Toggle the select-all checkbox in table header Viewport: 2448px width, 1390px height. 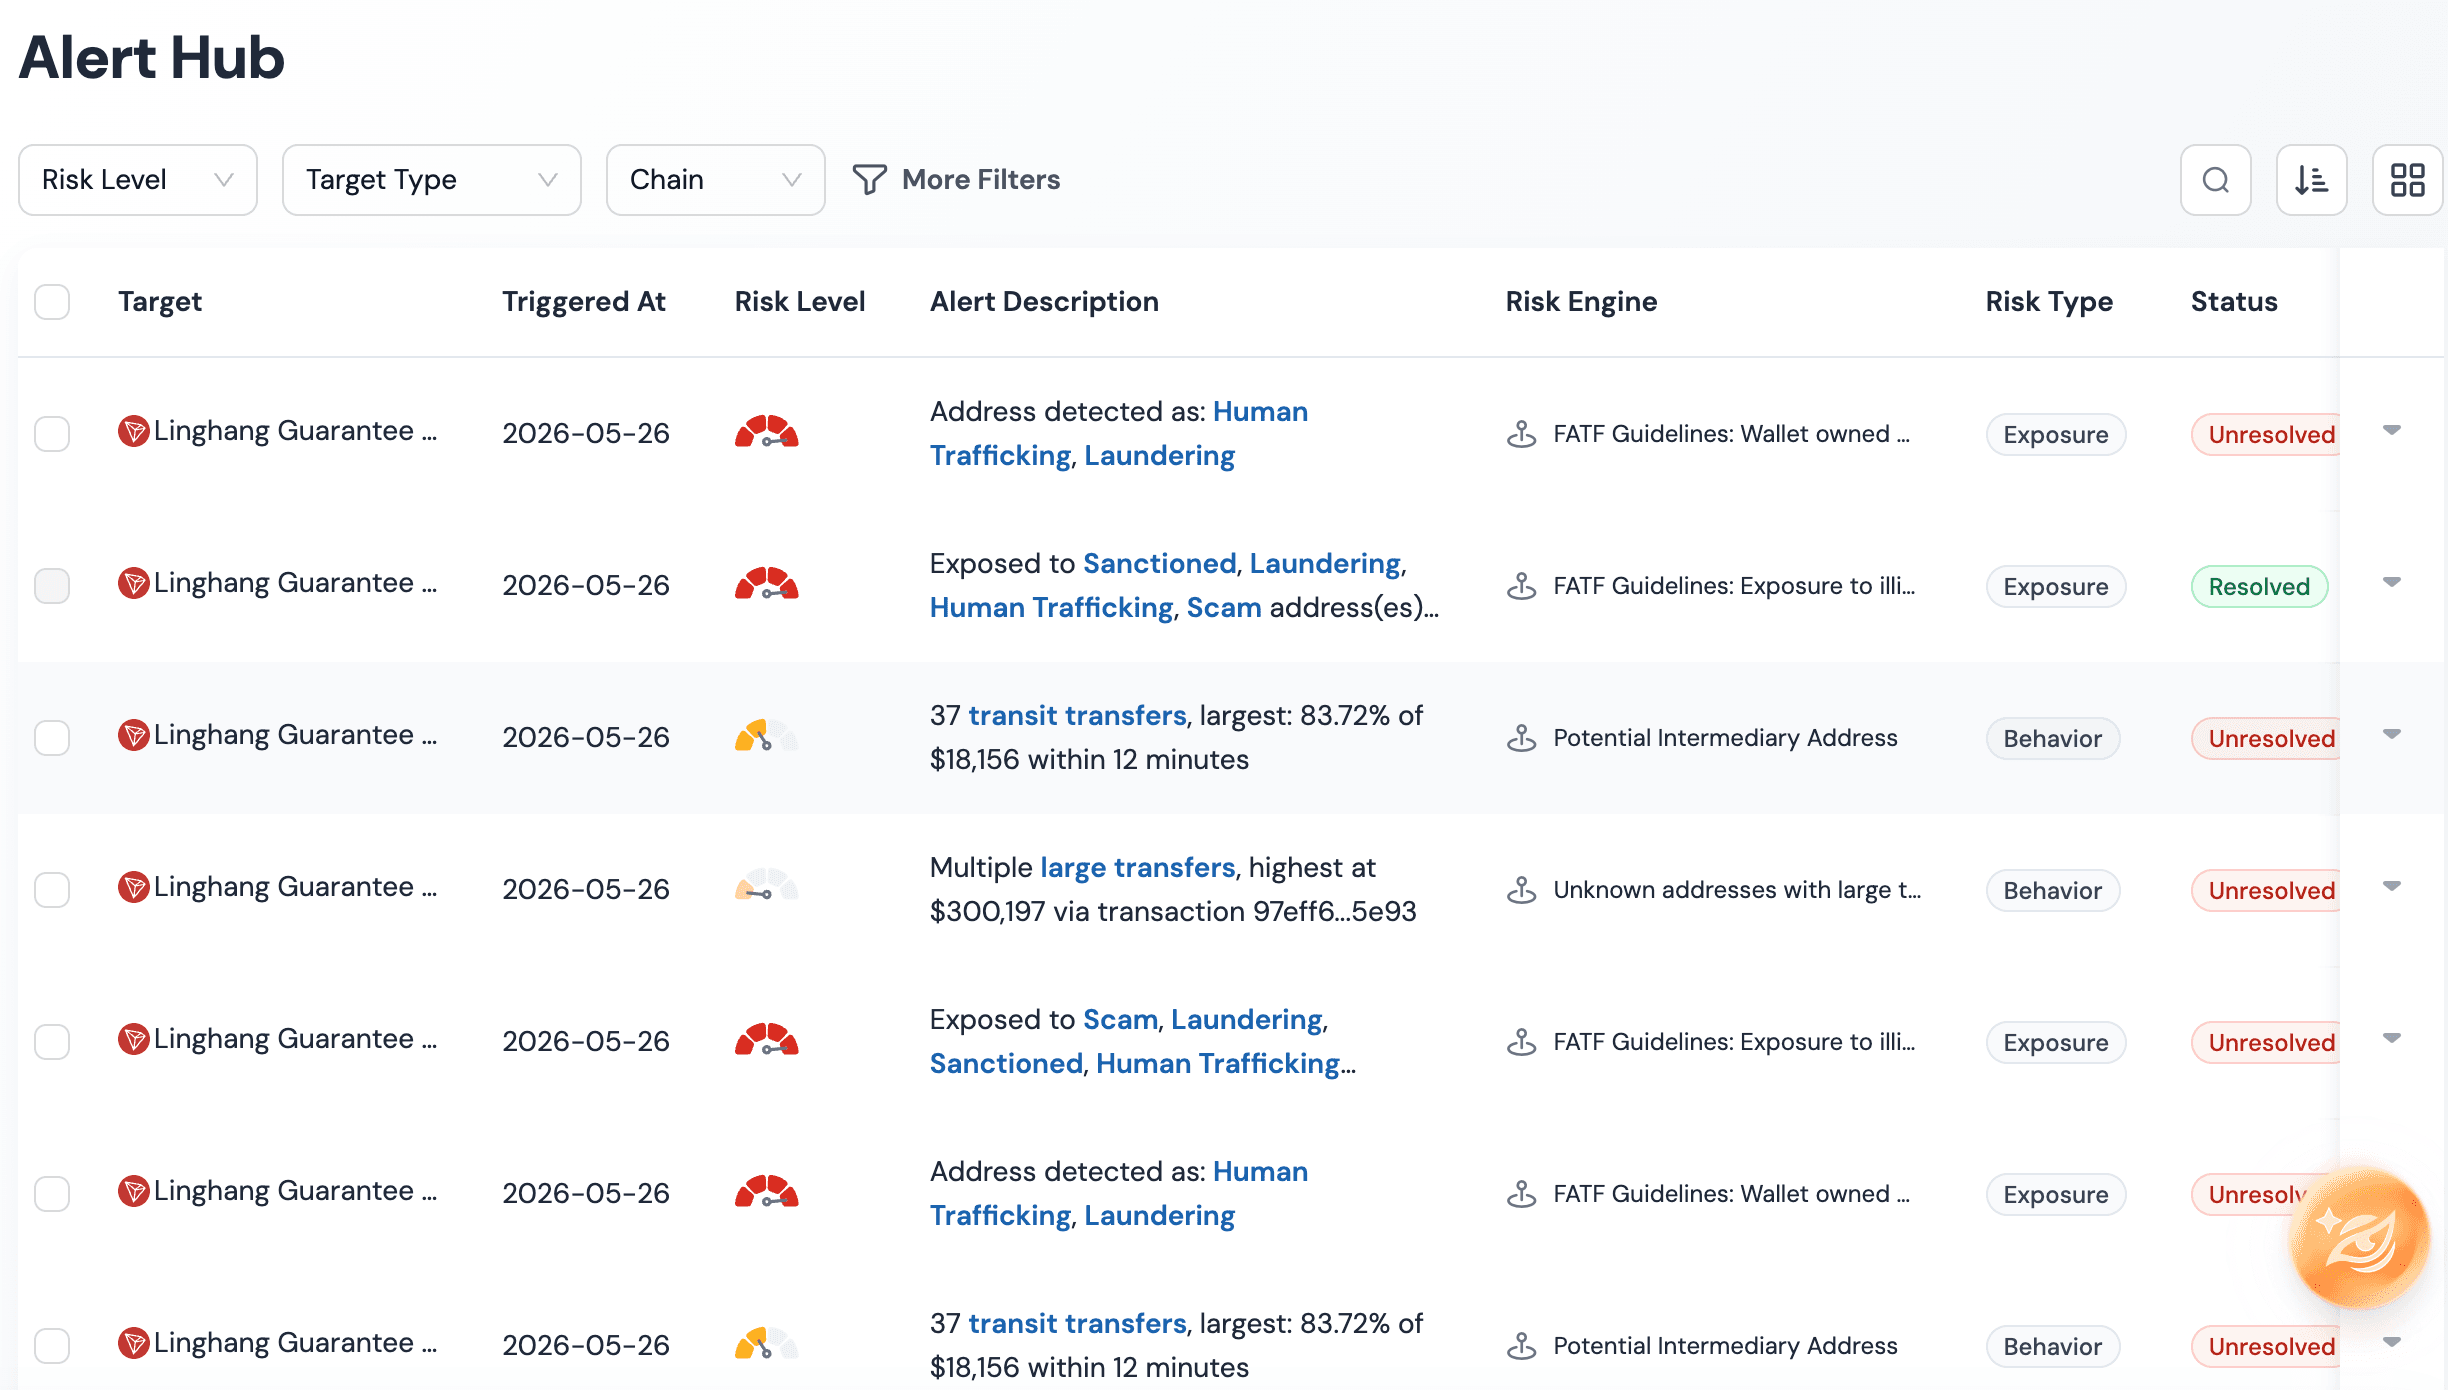52,302
